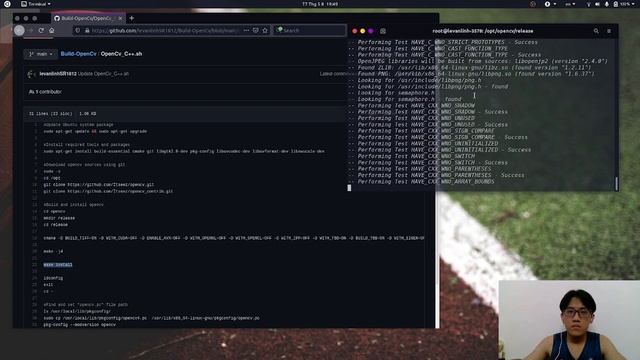Click the sudo apt-get update code line
The width and height of the screenshot is (640, 360).
(x=95, y=131)
